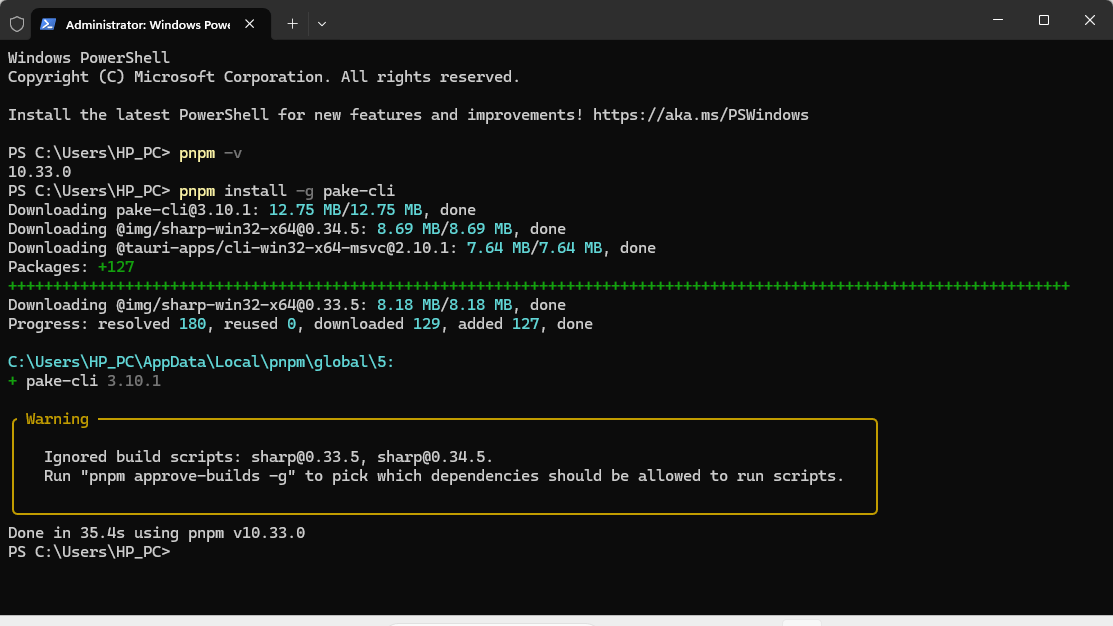The image size is (1113, 626).
Task: Click the green +127 packages indicator
Action: coord(115,266)
